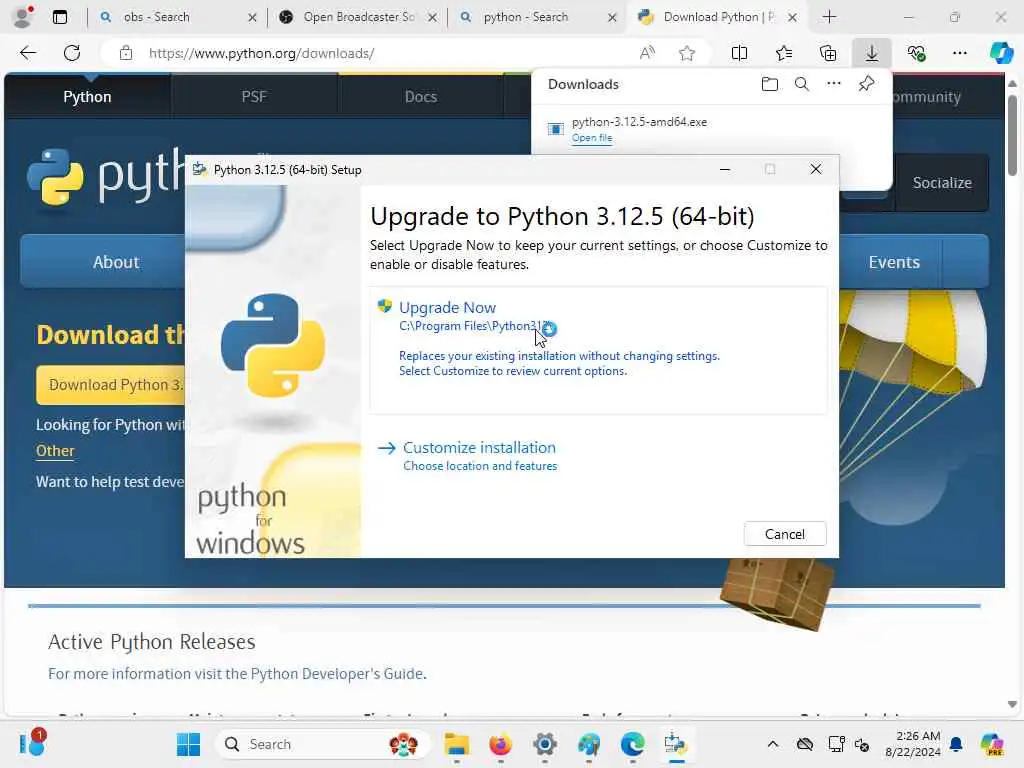Add this page to favorites star

coord(686,53)
